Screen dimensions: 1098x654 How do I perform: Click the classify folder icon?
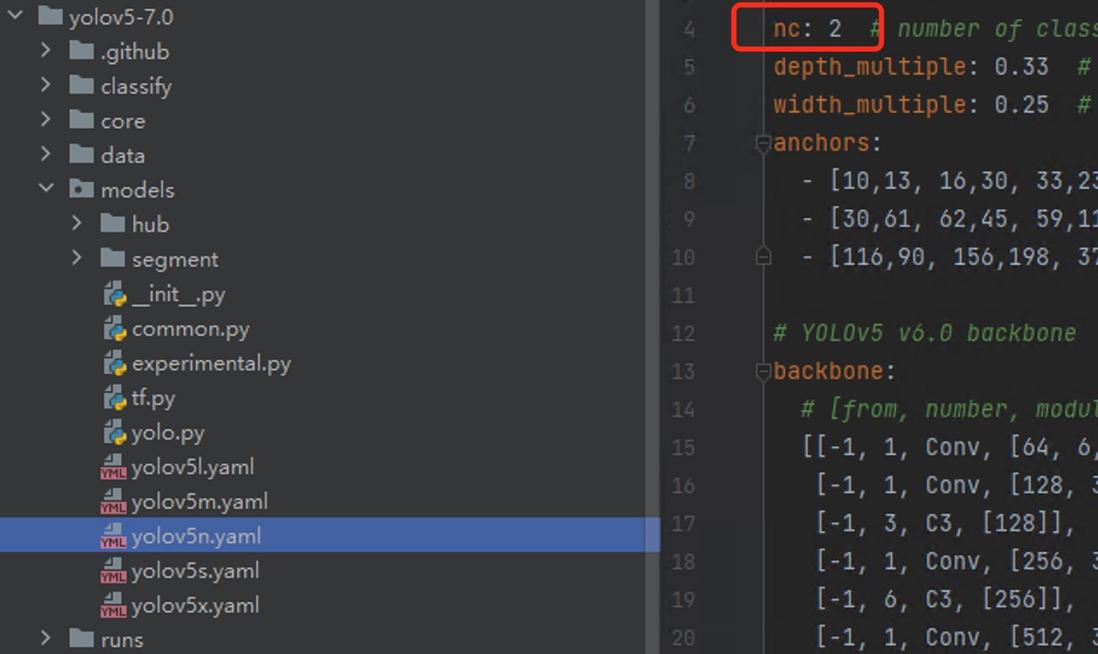coord(82,85)
